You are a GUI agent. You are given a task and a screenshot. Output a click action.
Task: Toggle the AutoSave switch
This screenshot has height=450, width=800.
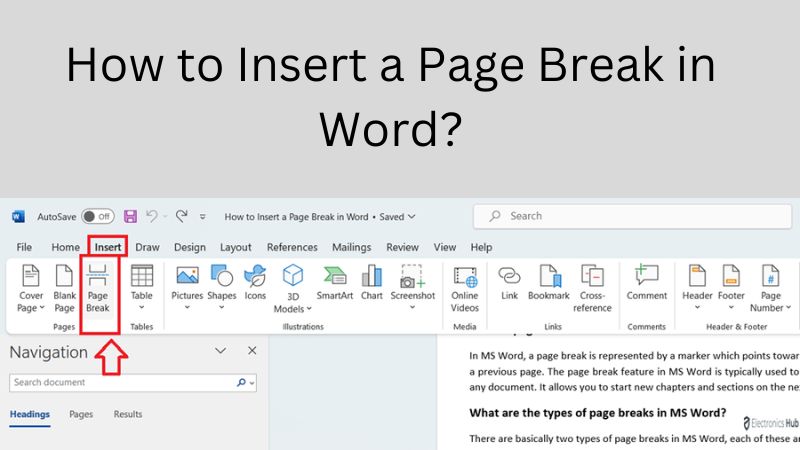tap(98, 216)
